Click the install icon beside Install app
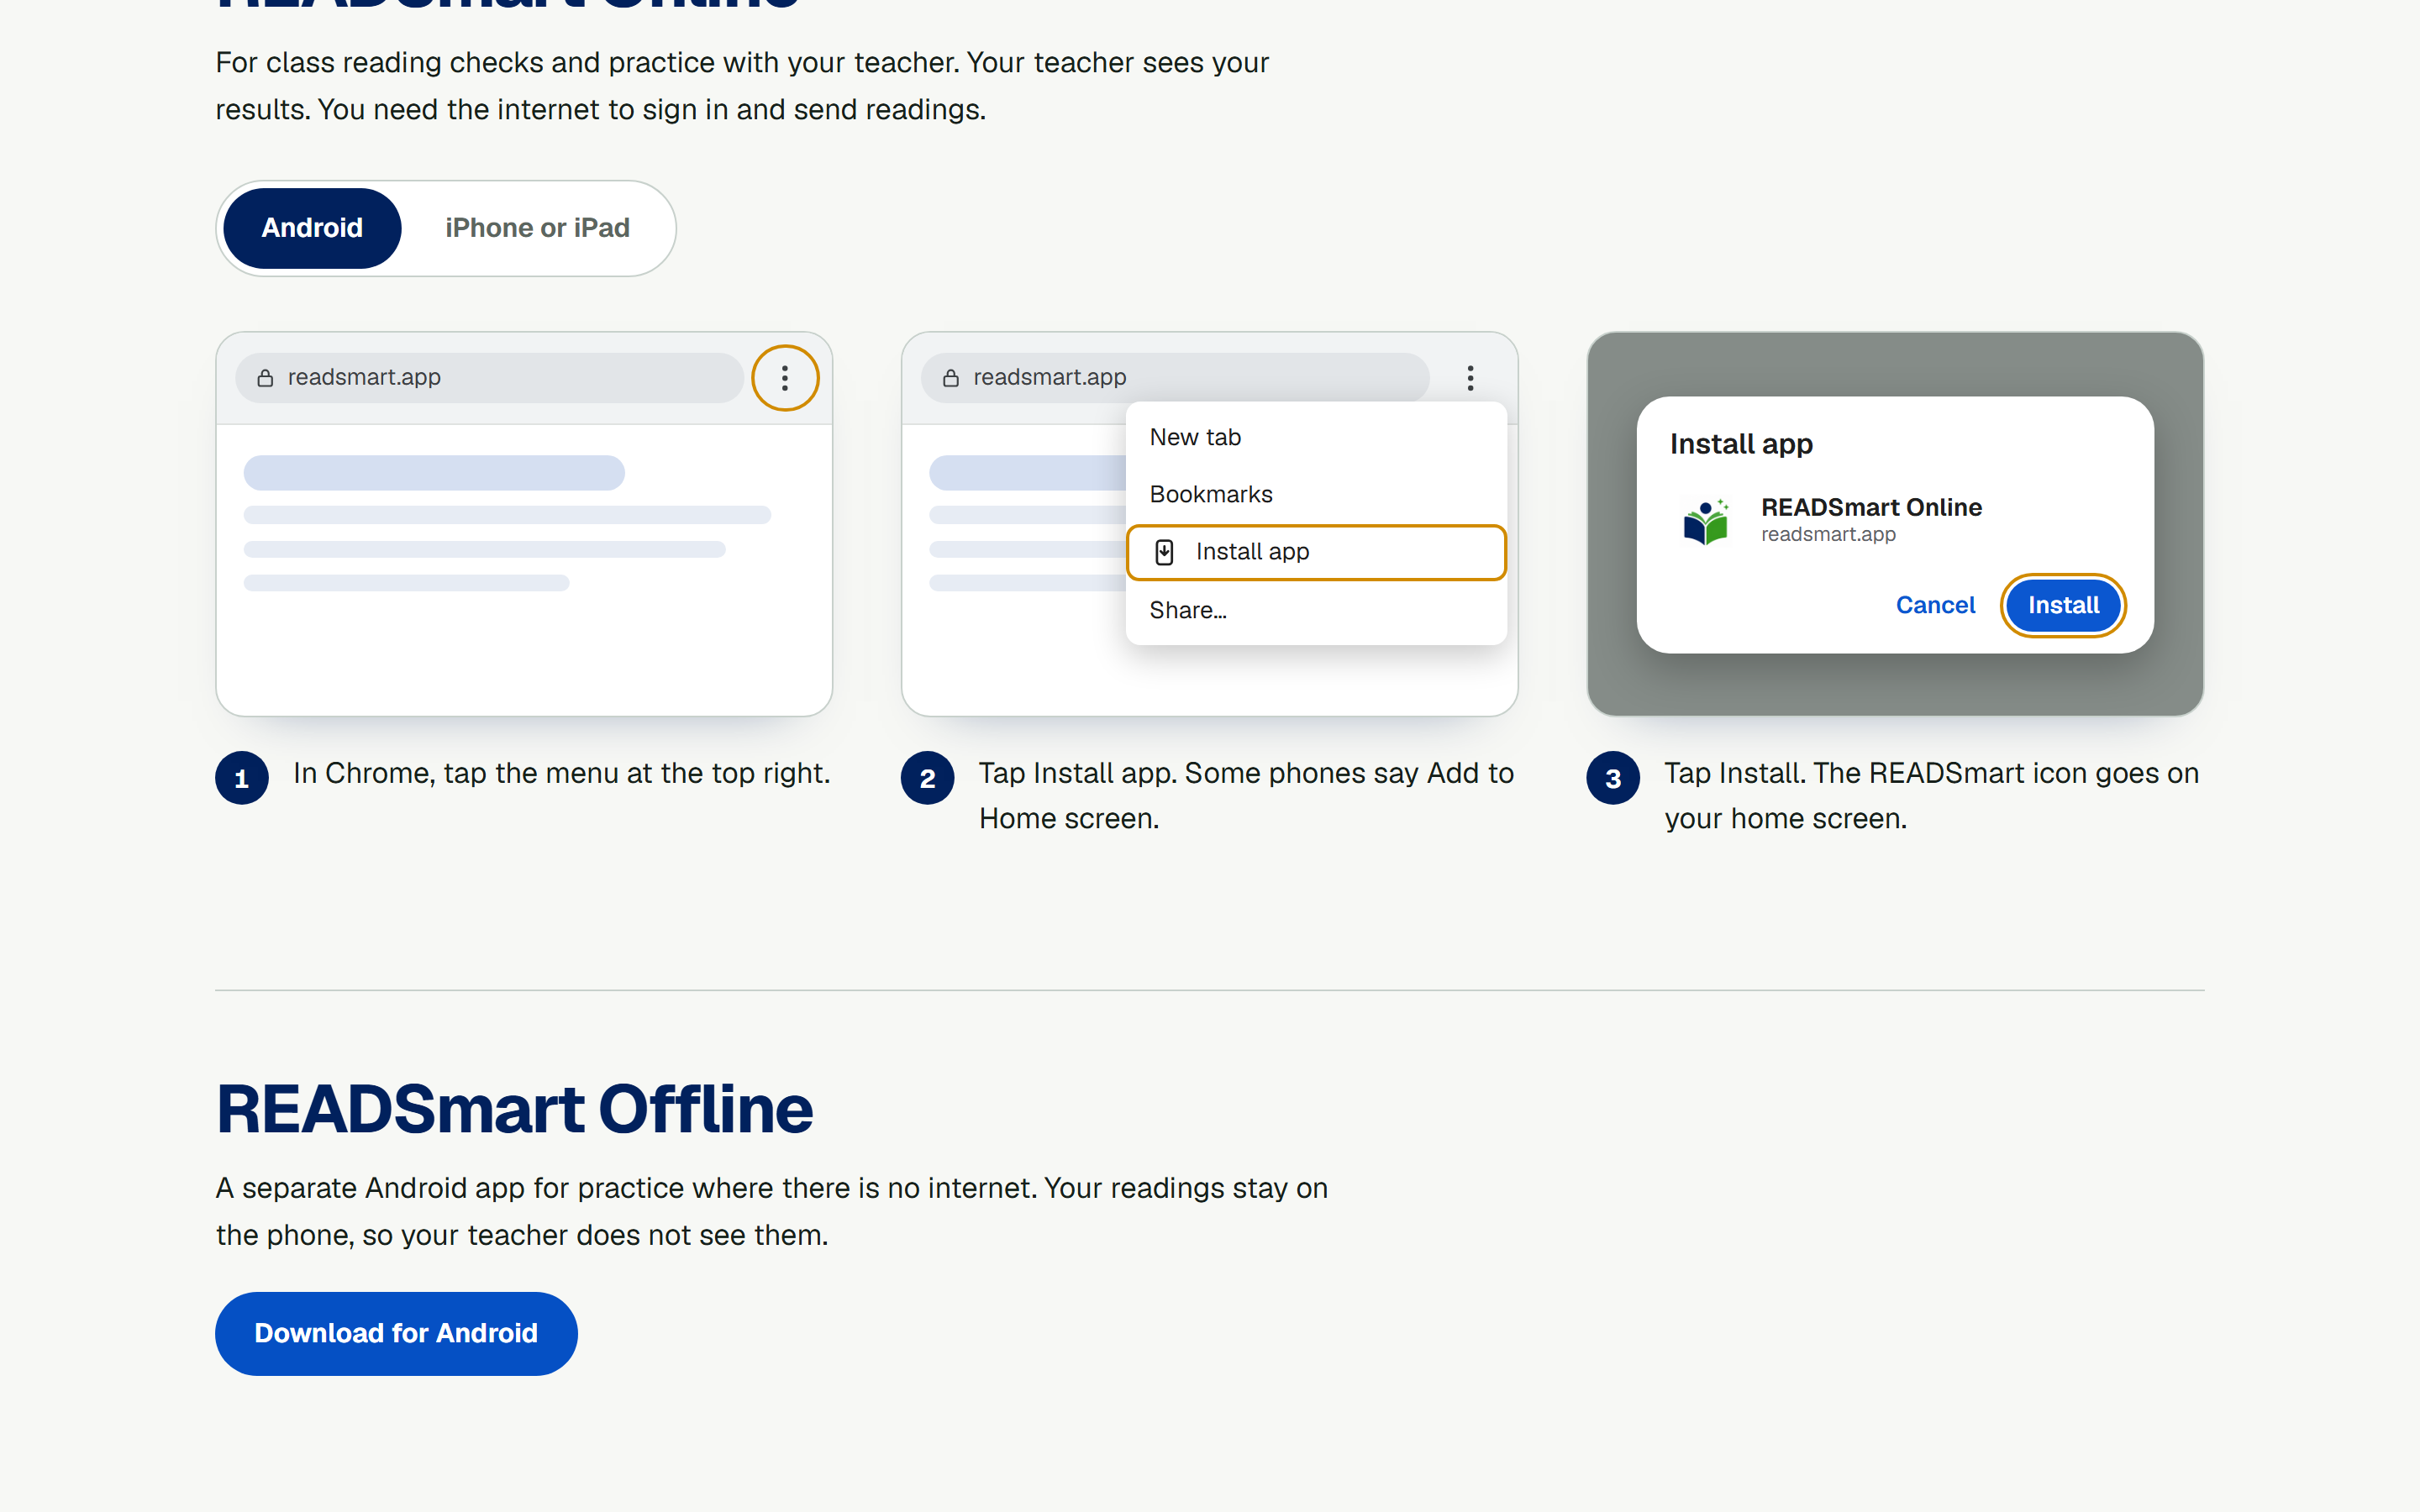Viewport: 2420px width, 1512px height. 1164,552
